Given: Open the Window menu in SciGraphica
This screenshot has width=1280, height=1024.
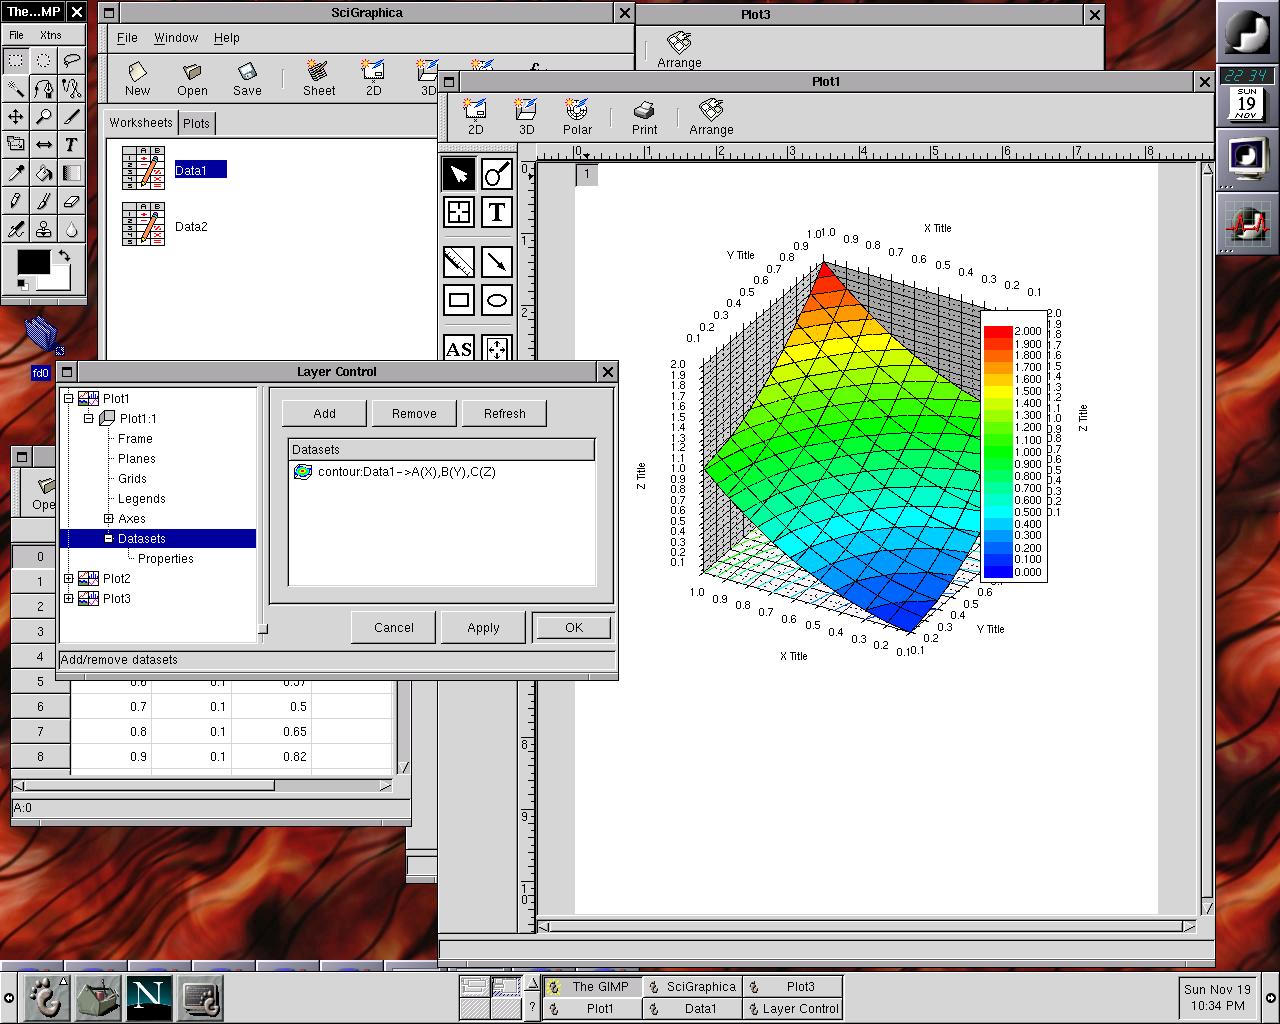Looking at the screenshot, I should click(176, 38).
